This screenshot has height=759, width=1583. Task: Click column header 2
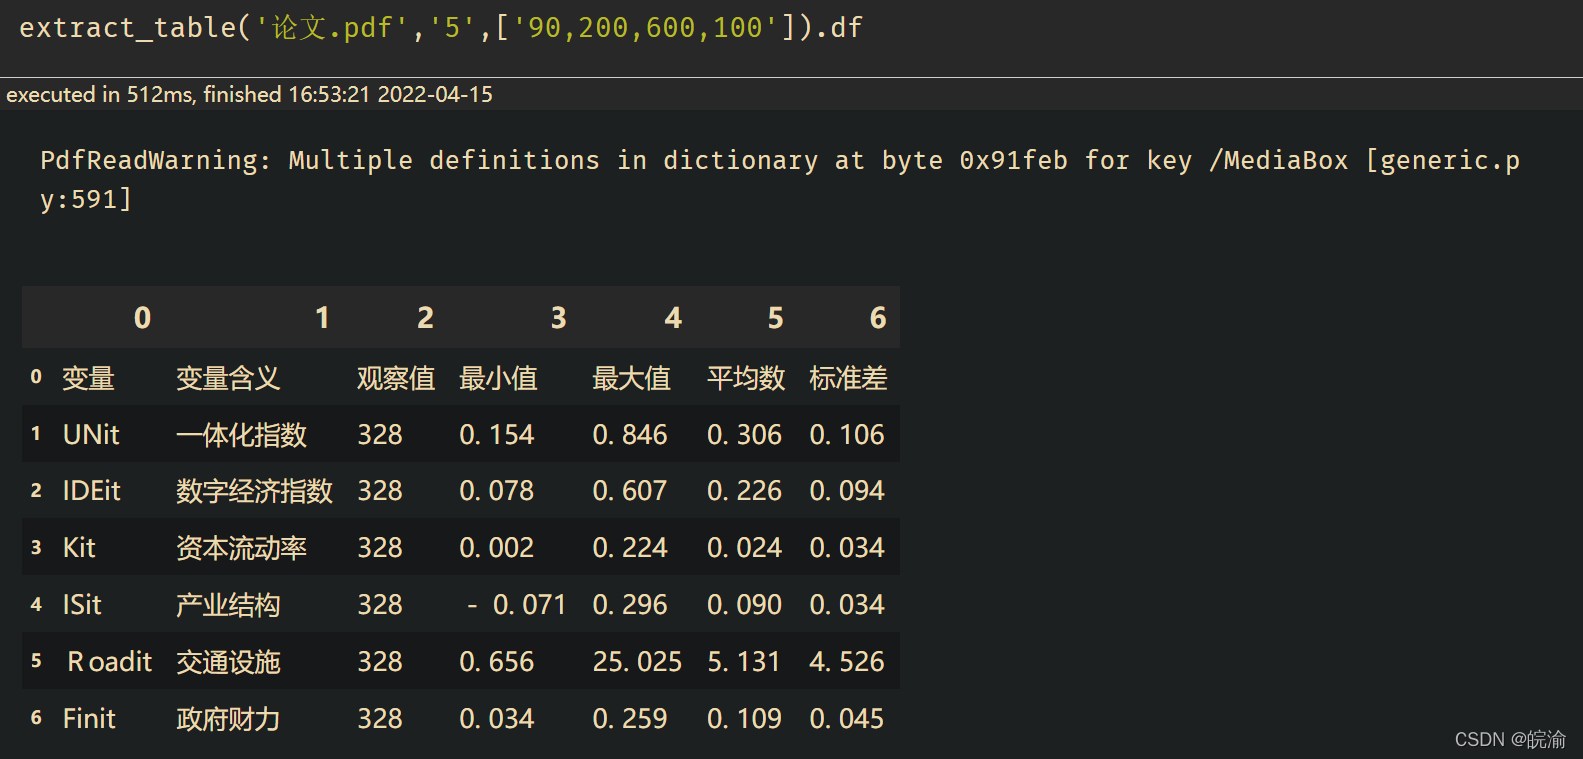click(425, 317)
